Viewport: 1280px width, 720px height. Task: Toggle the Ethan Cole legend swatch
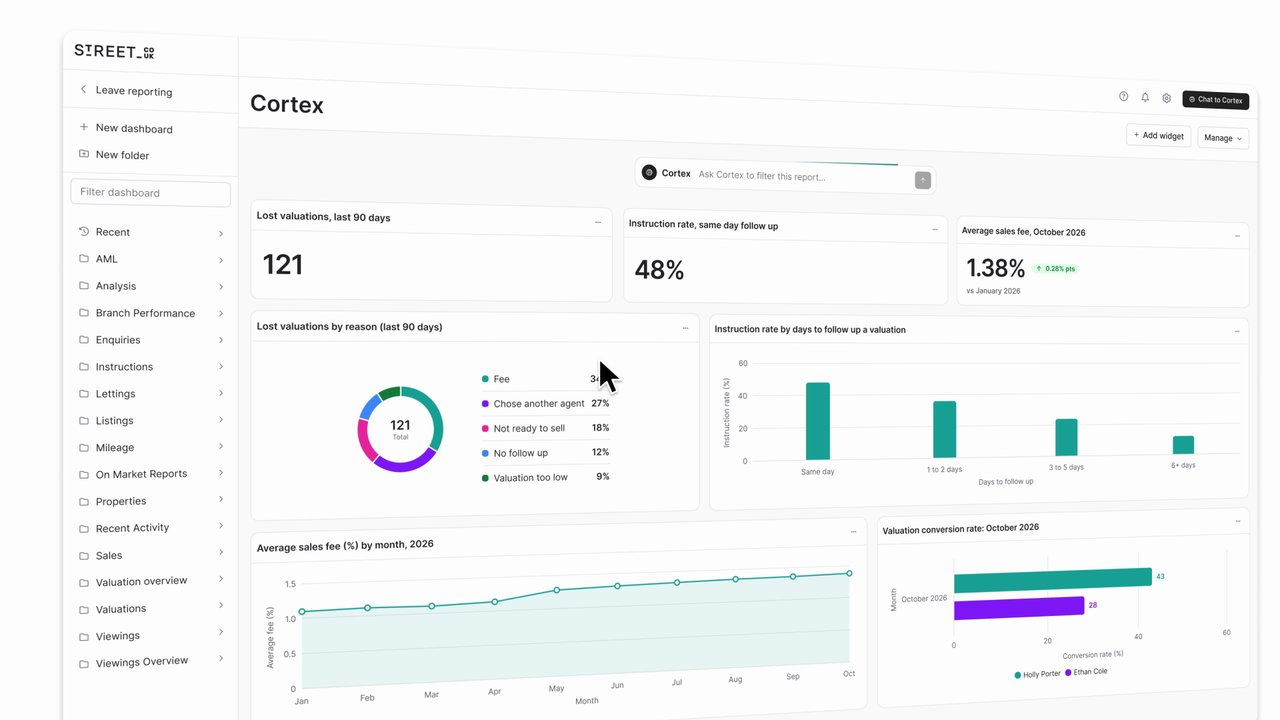click(x=1068, y=673)
